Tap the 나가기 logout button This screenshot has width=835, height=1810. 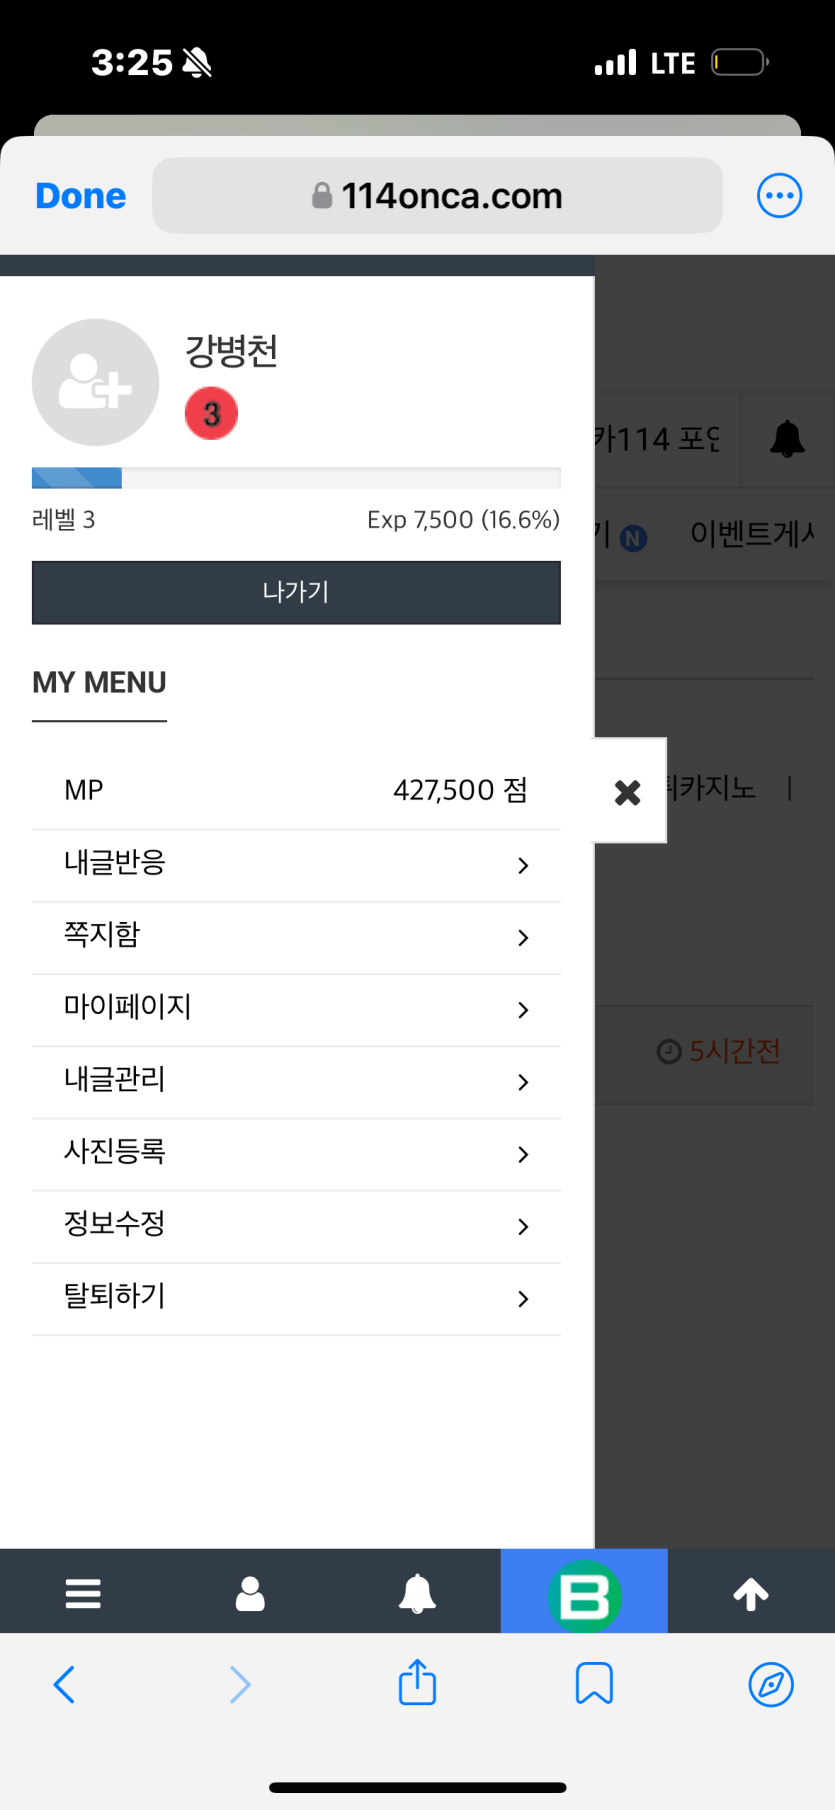[296, 592]
